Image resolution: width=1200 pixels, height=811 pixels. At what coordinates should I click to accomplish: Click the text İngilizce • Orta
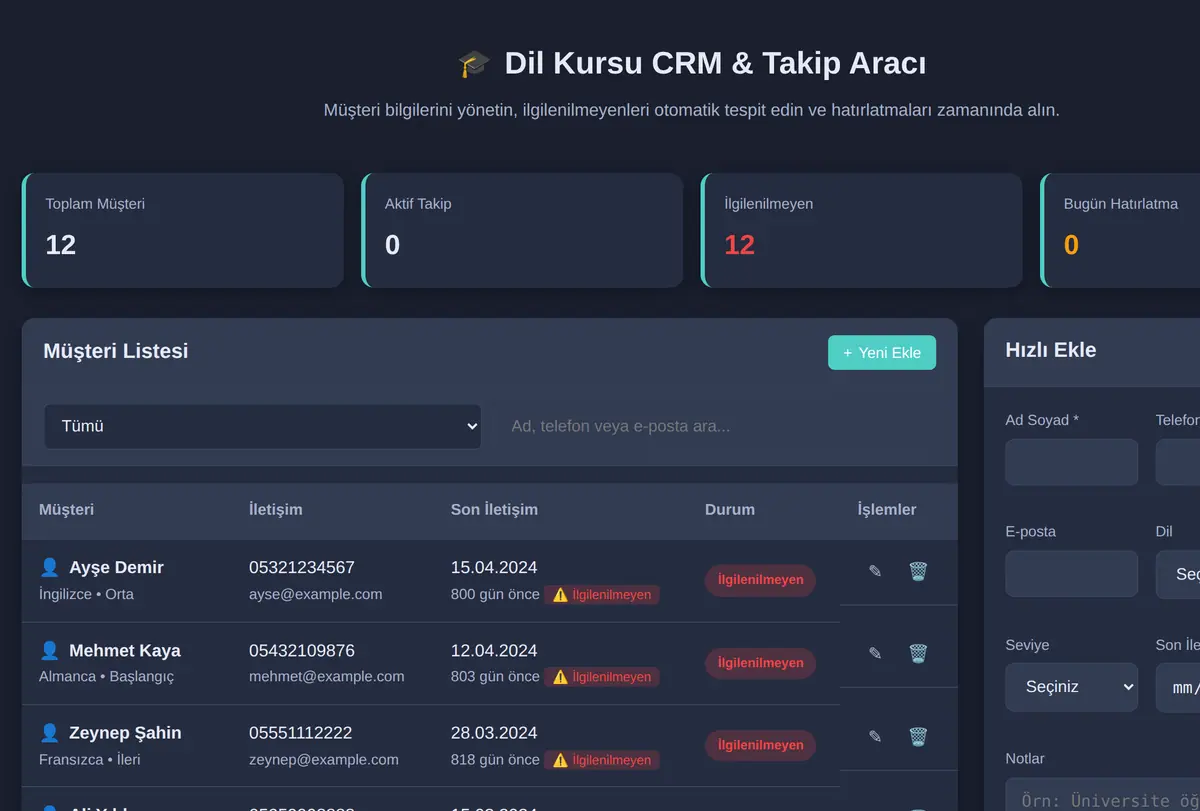pos(86,594)
